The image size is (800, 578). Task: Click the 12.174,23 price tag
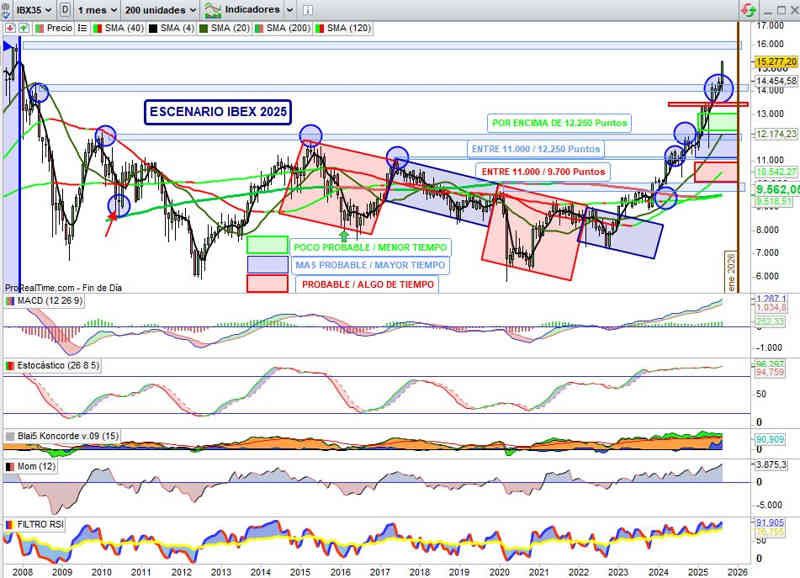coord(776,134)
